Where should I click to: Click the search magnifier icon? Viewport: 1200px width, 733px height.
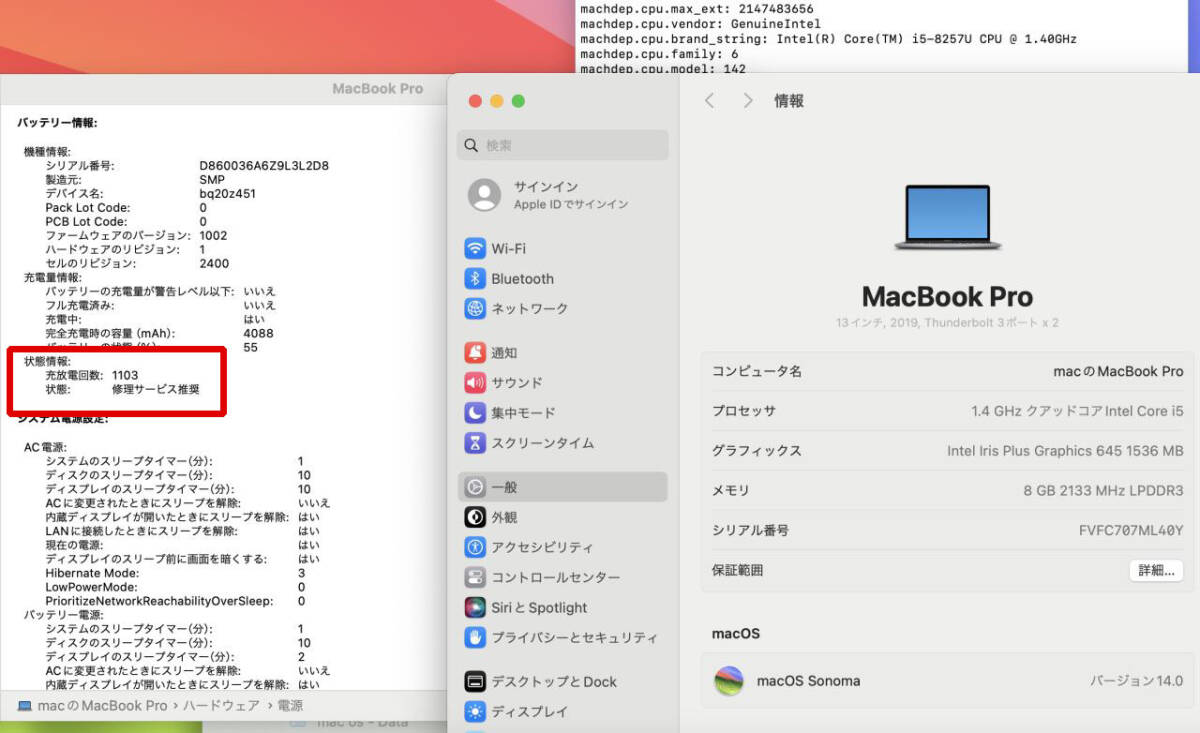472,145
